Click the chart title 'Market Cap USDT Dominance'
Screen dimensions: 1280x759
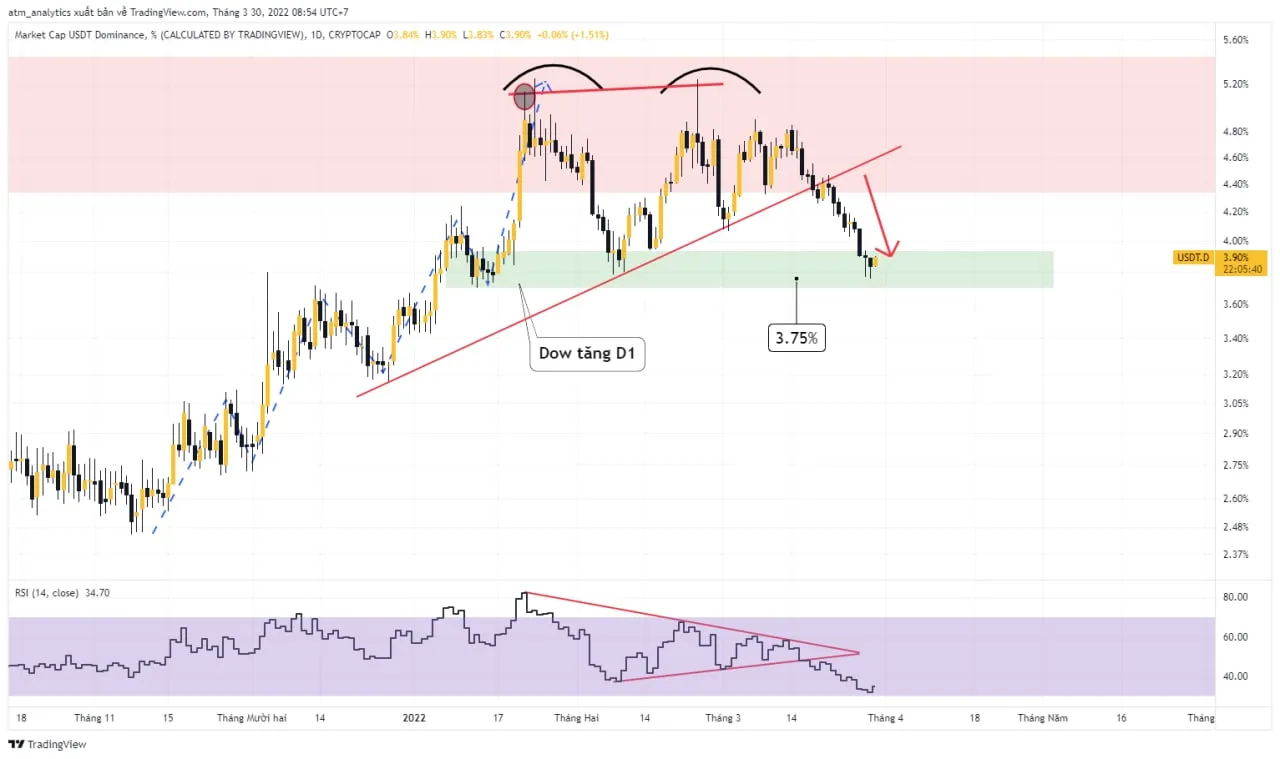(78, 34)
